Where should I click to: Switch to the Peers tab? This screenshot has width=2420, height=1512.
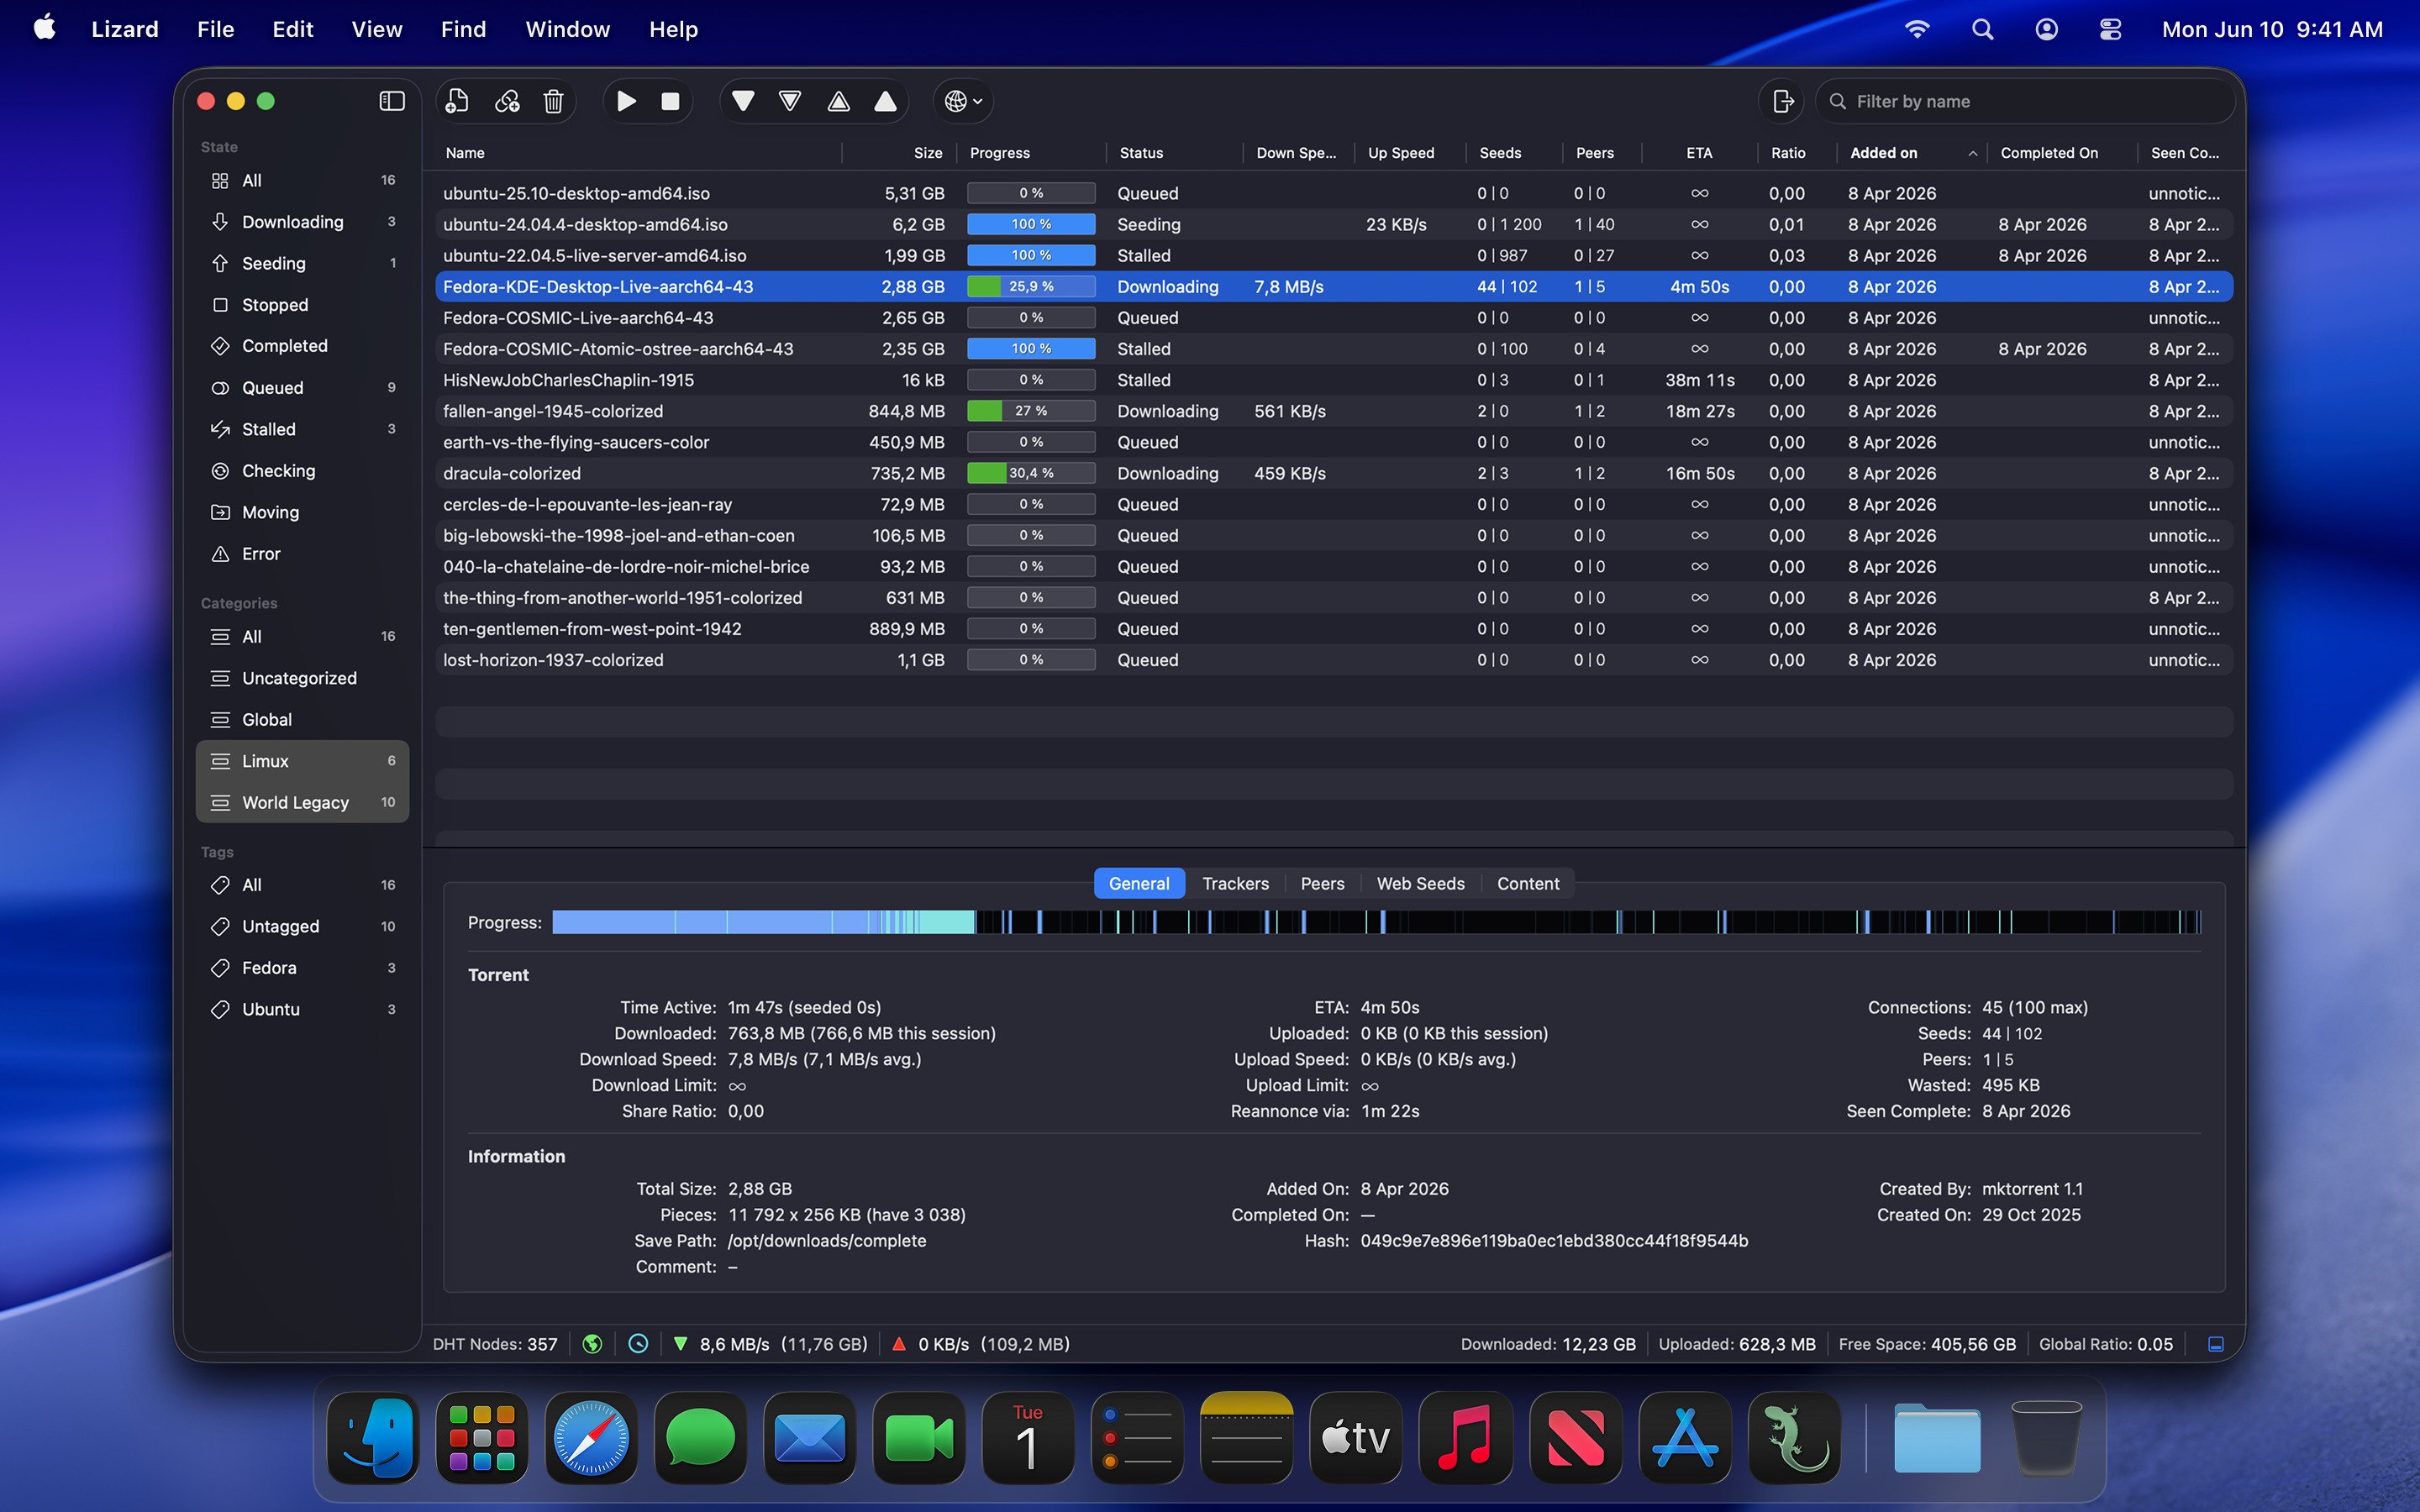[1322, 883]
